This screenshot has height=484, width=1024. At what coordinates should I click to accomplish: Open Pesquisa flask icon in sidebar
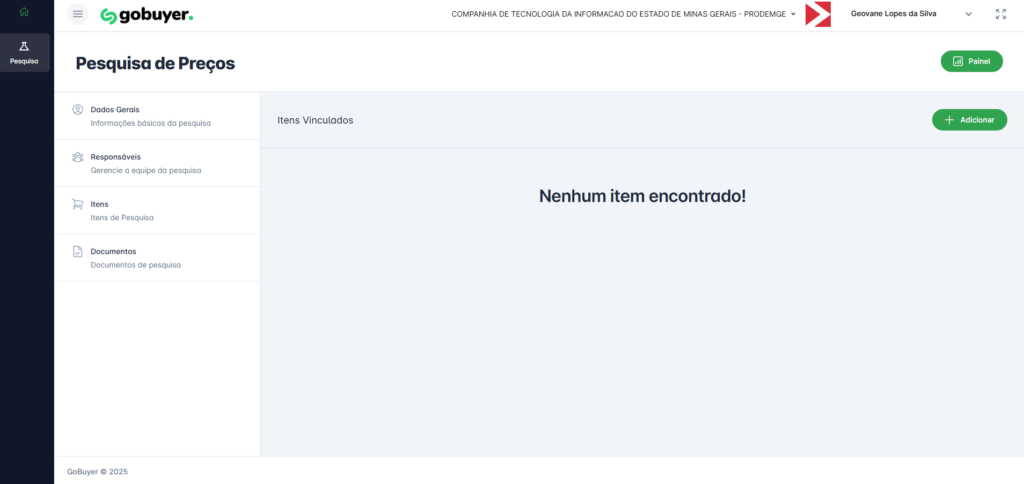click(x=24, y=48)
